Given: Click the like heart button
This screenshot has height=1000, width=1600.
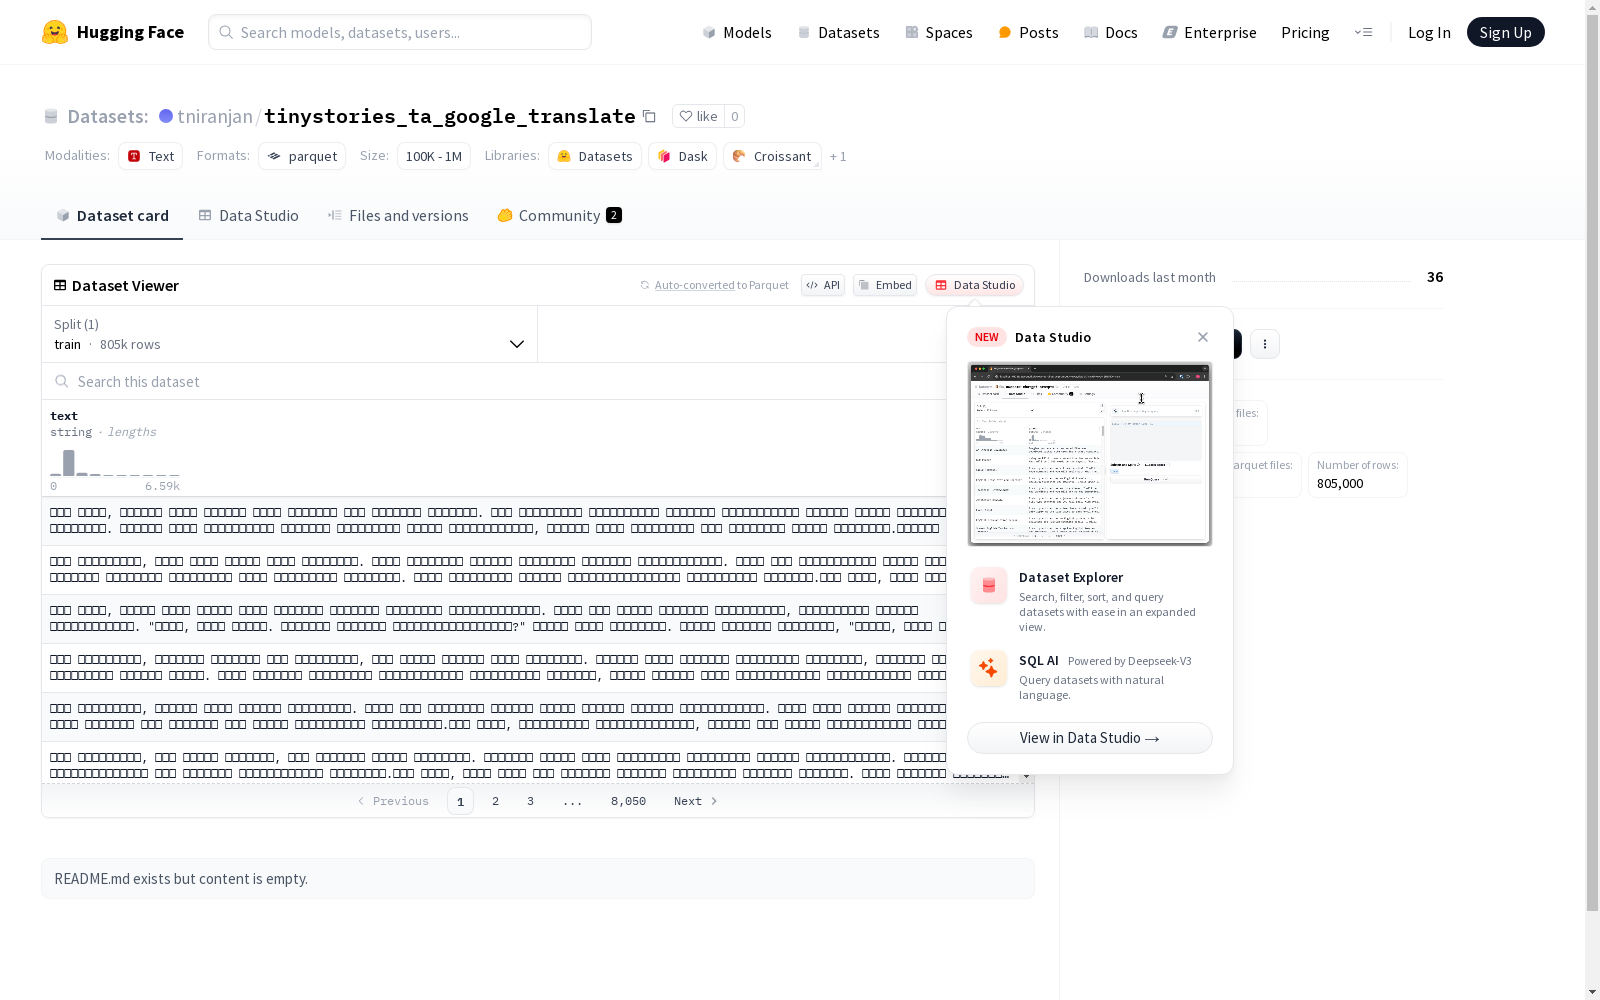Looking at the screenshot, I should (698, 116).
